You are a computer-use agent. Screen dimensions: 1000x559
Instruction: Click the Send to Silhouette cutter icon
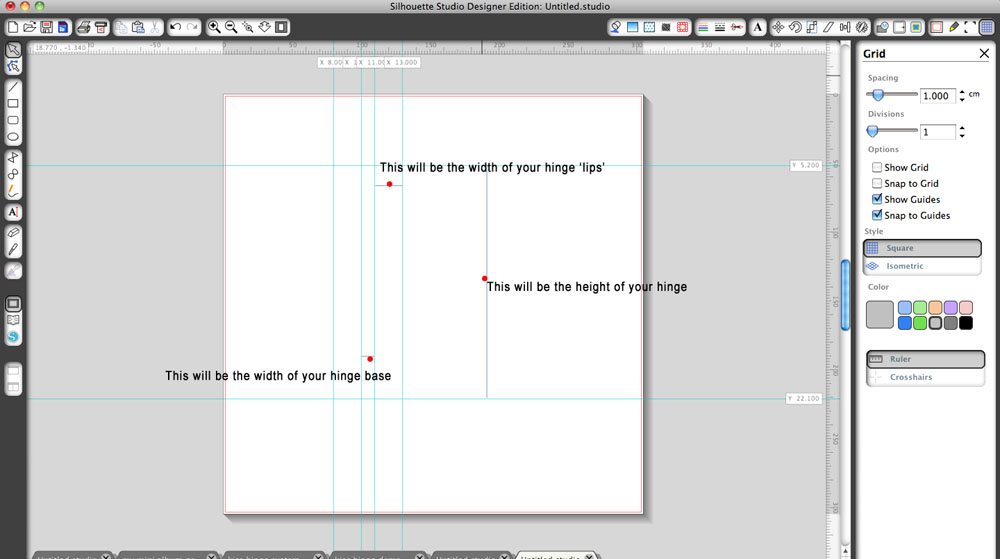(x=102, y=27)
